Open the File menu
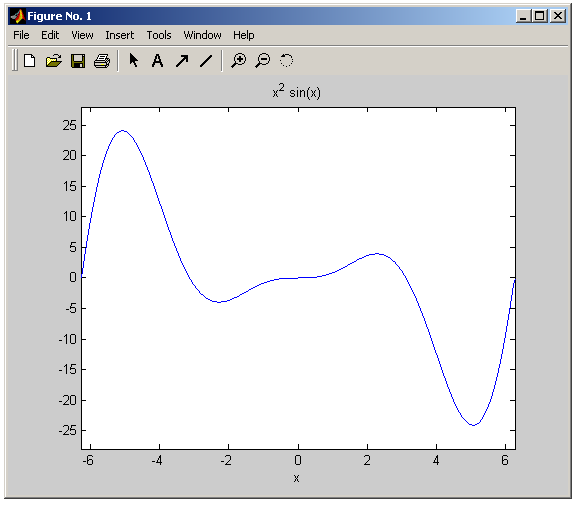Screen dimensions: 577x505 click(21, 35)
